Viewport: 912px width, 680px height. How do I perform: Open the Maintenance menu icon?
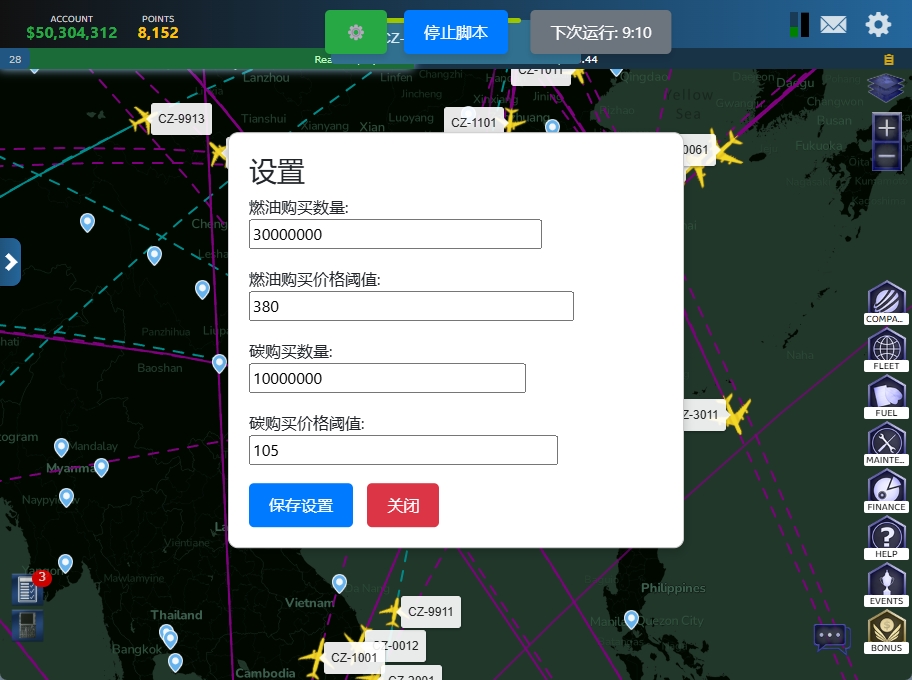[x=886, y=444]
